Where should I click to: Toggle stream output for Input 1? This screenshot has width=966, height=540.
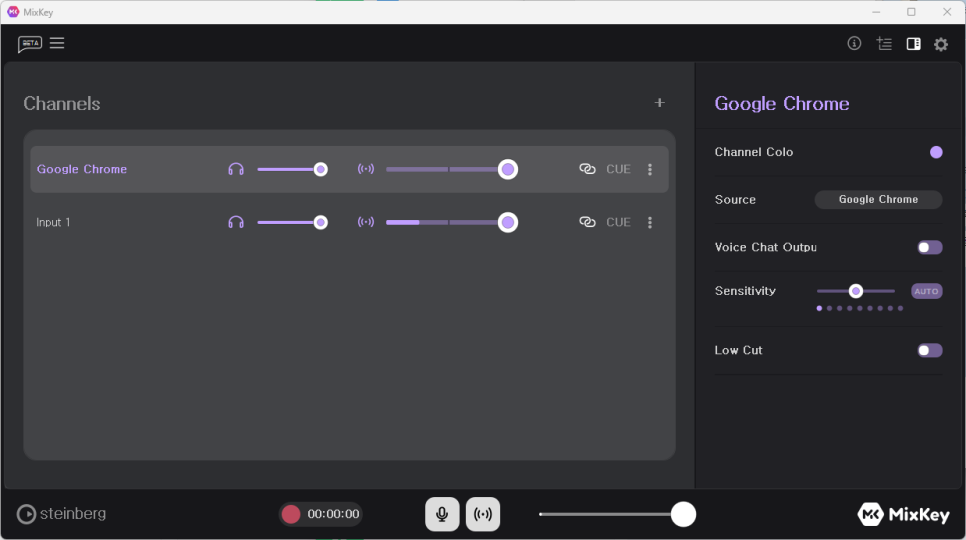366,222
